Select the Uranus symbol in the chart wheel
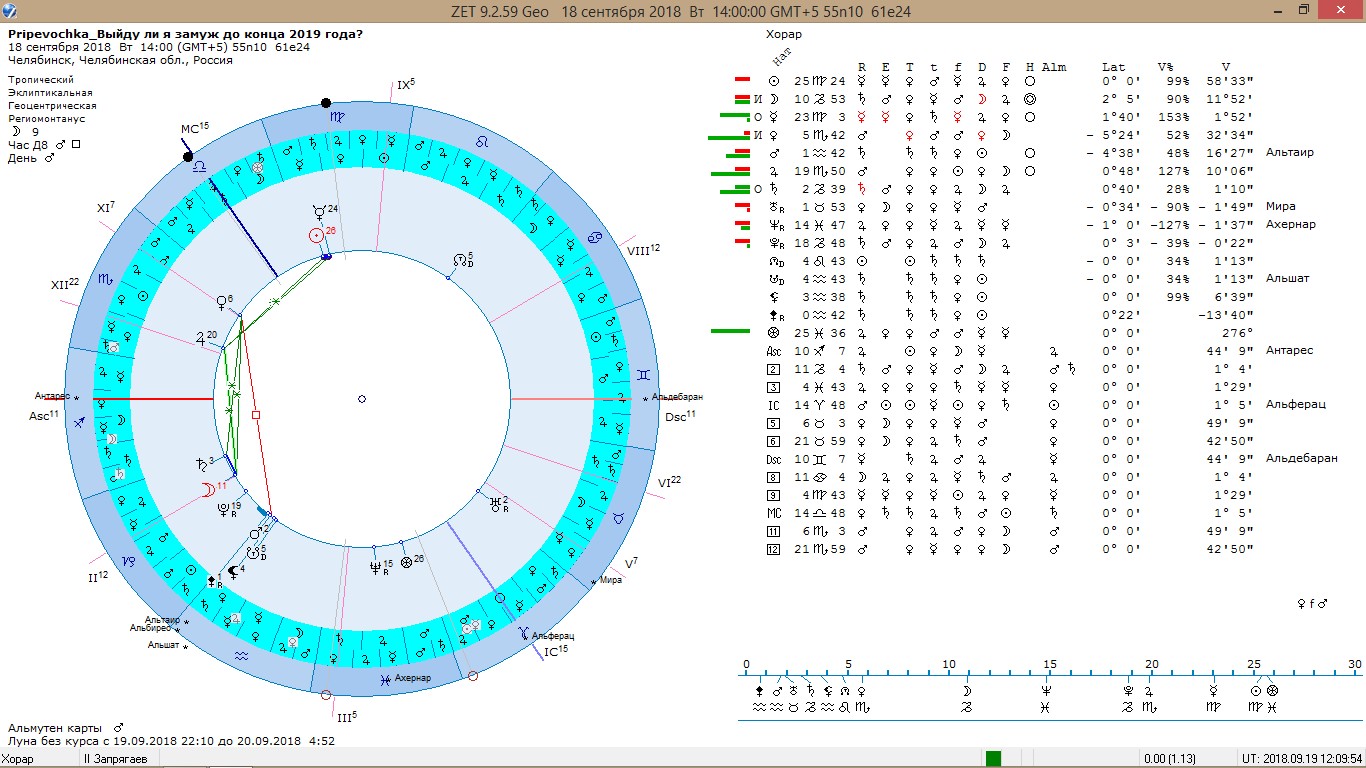 click(x=494, y=505)
